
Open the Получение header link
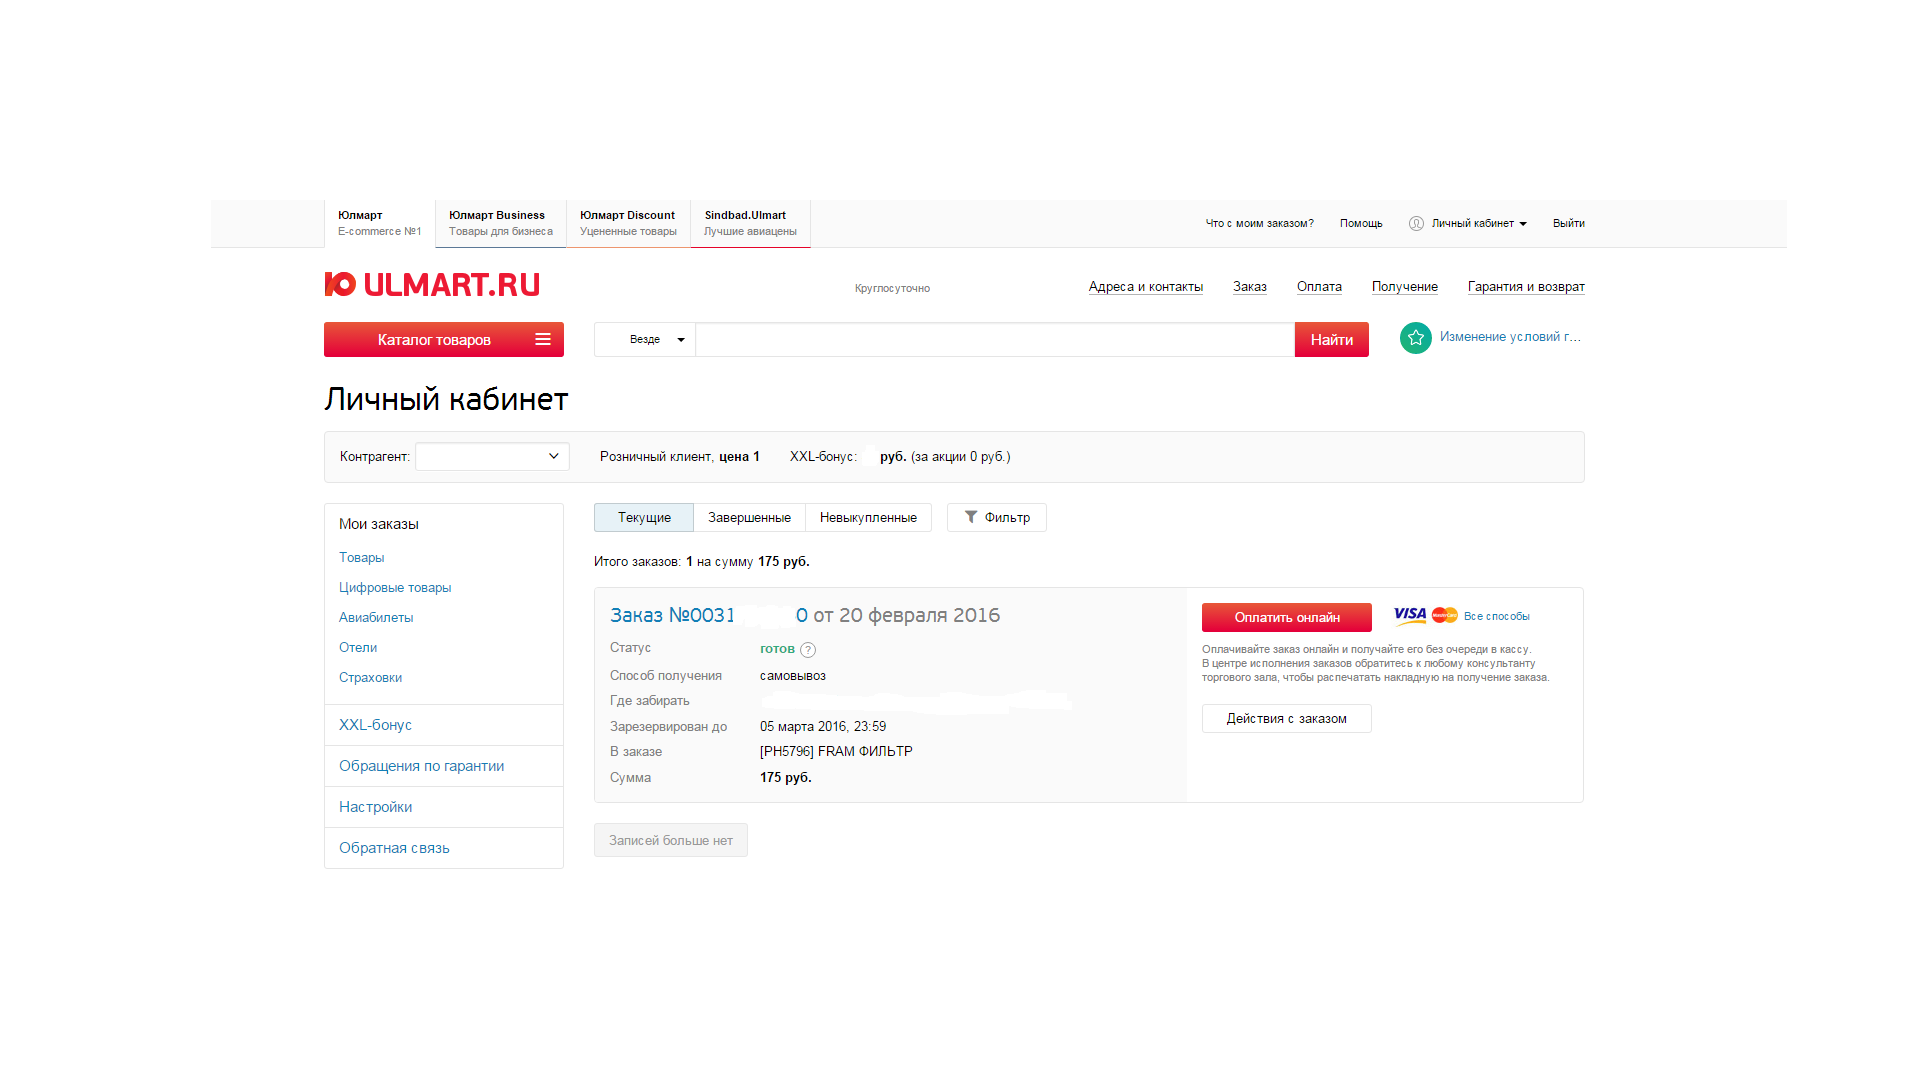(1404, 287)
